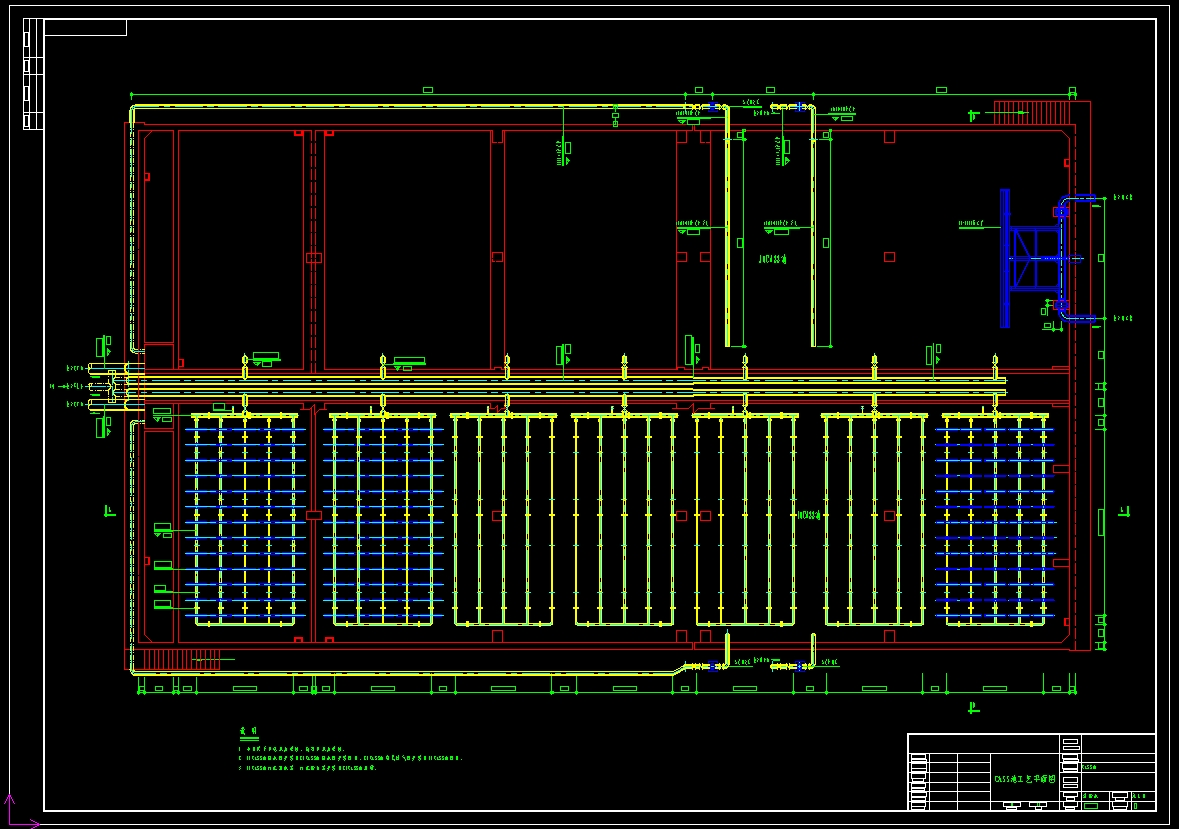Select the blue decanter mechanism on the right
Image resolution: width=1179 pixels, height=829 pixels.
[1034, 258]
